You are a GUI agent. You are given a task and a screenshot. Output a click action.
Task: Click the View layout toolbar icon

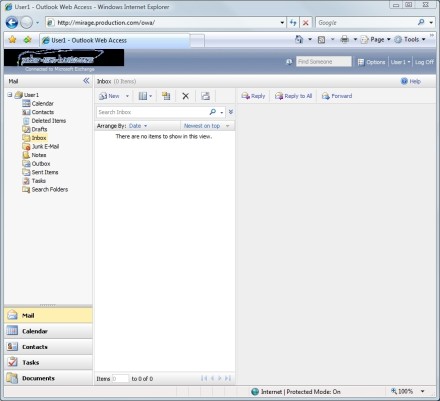[143, 96]
